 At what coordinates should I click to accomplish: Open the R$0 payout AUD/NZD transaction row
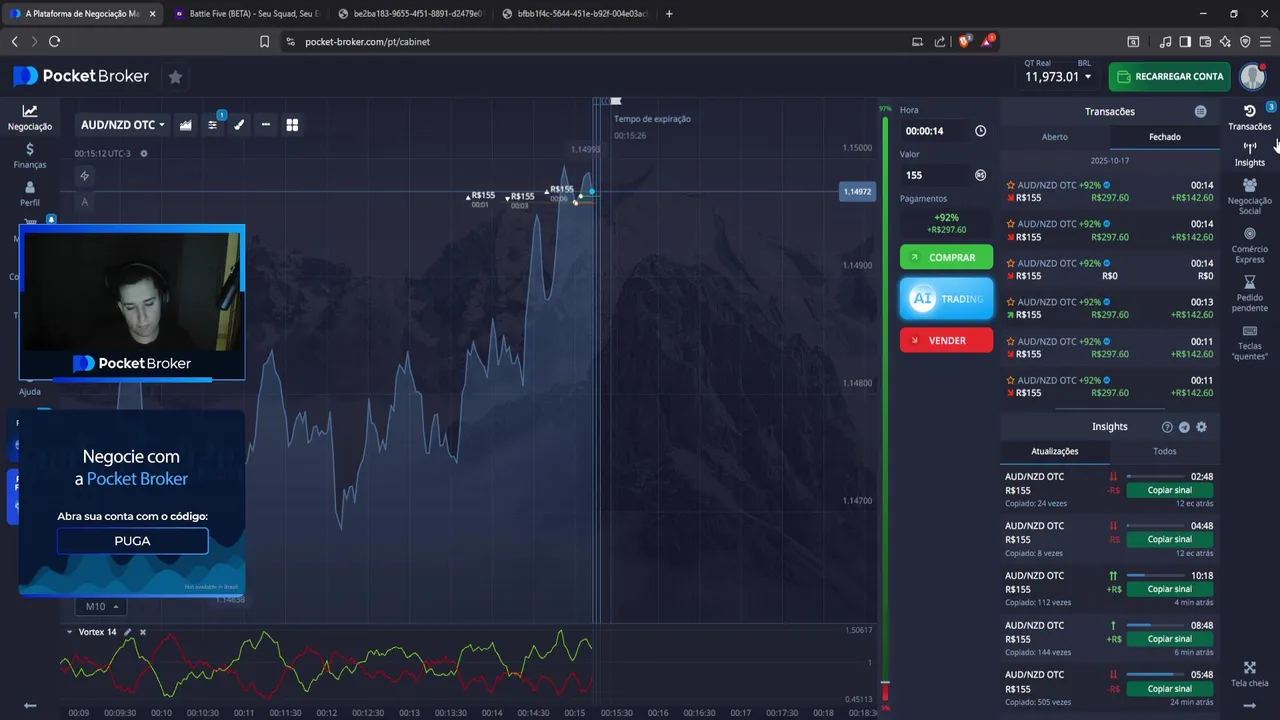[x=1110, y=270]
